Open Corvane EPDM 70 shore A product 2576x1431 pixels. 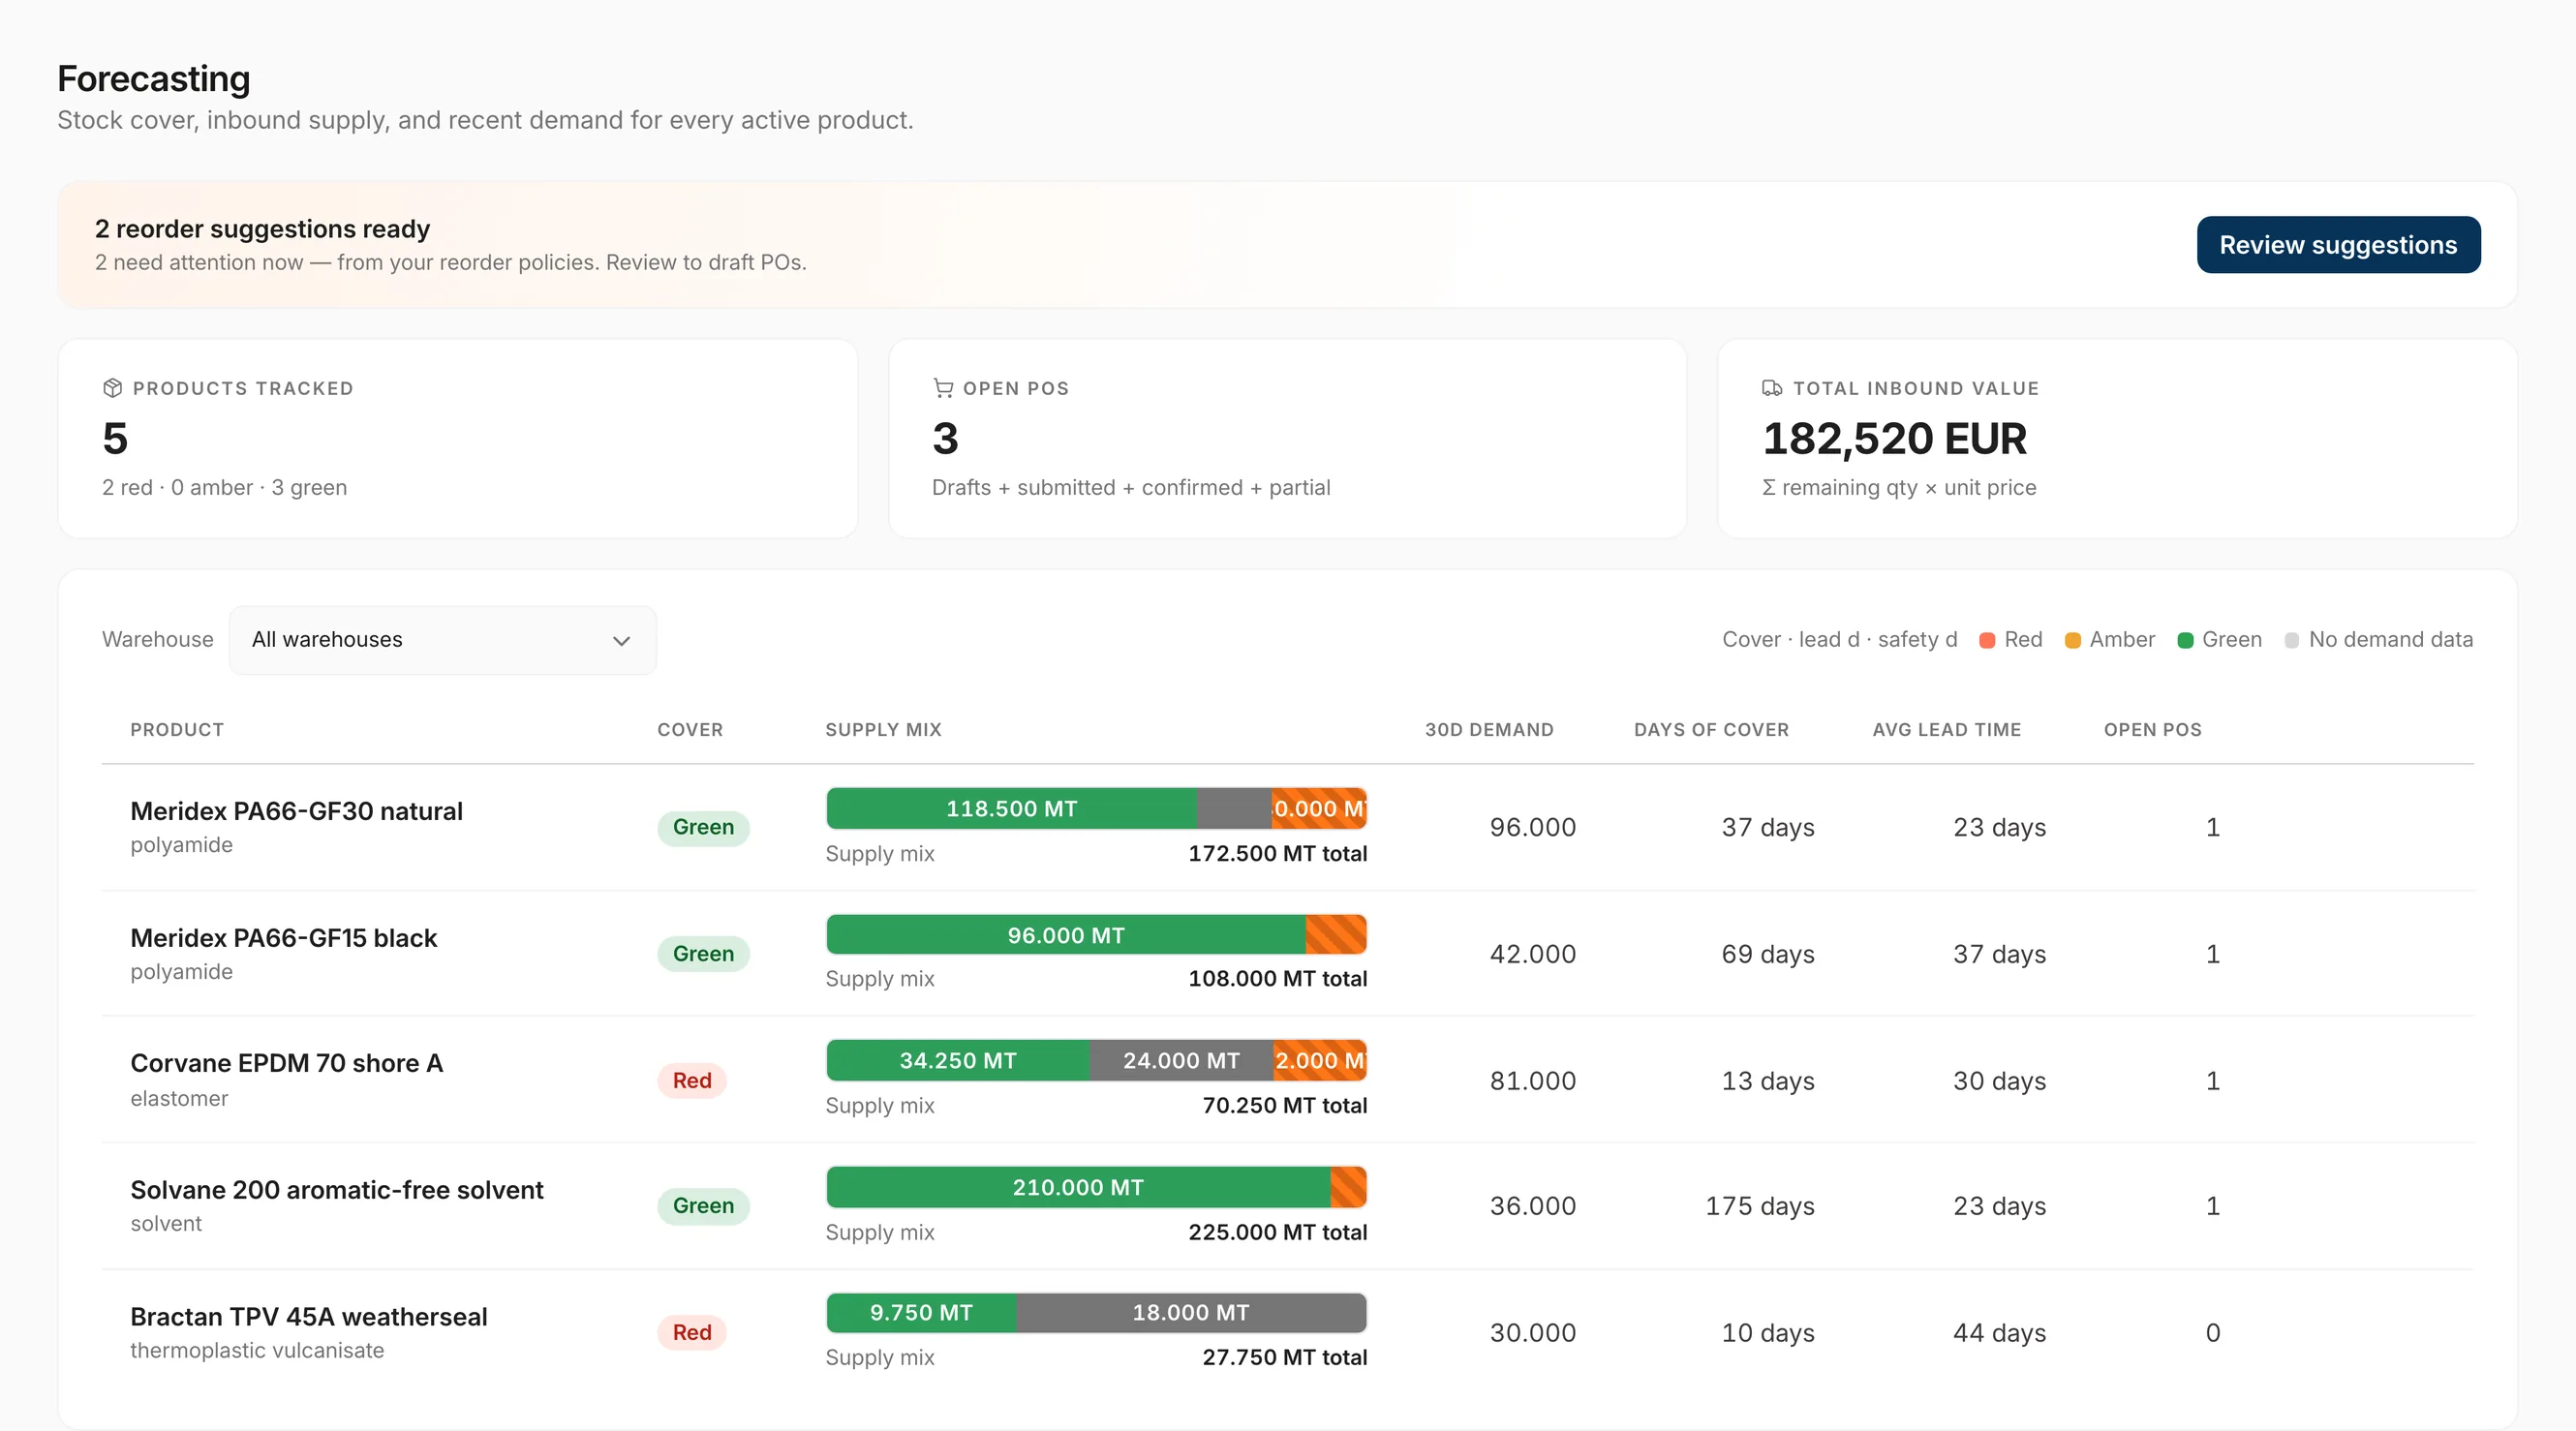[x=286, y=1063]
